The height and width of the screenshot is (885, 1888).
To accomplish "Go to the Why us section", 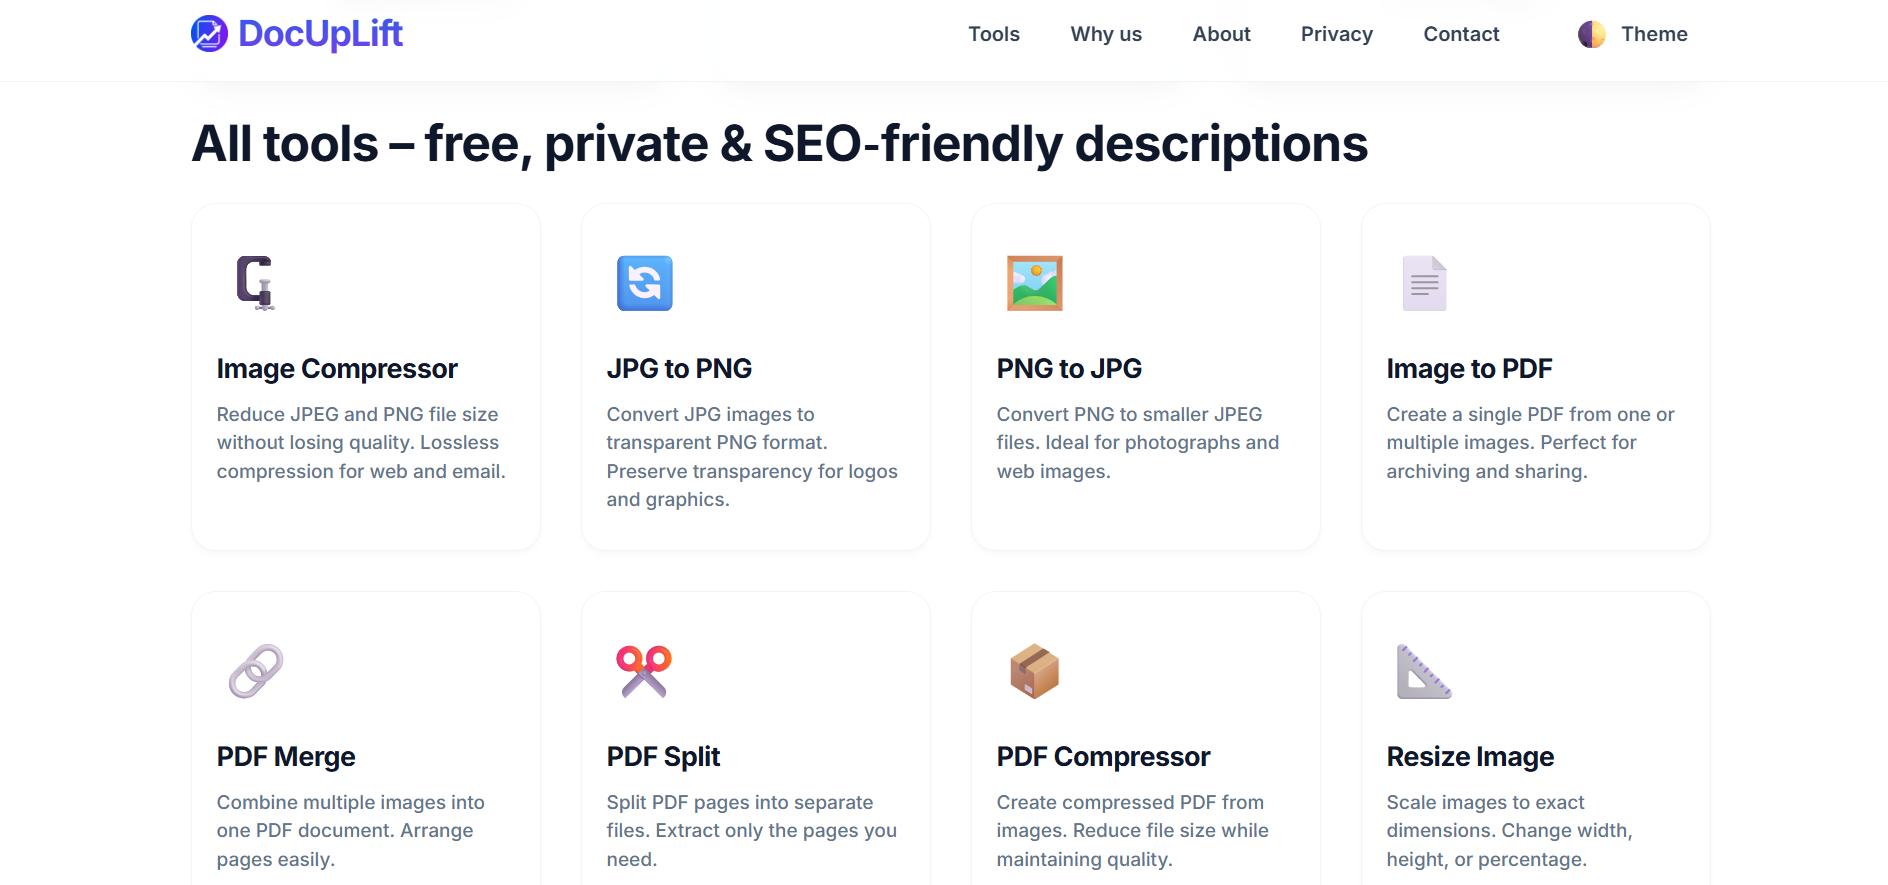I will click(x=1105, y=34).
